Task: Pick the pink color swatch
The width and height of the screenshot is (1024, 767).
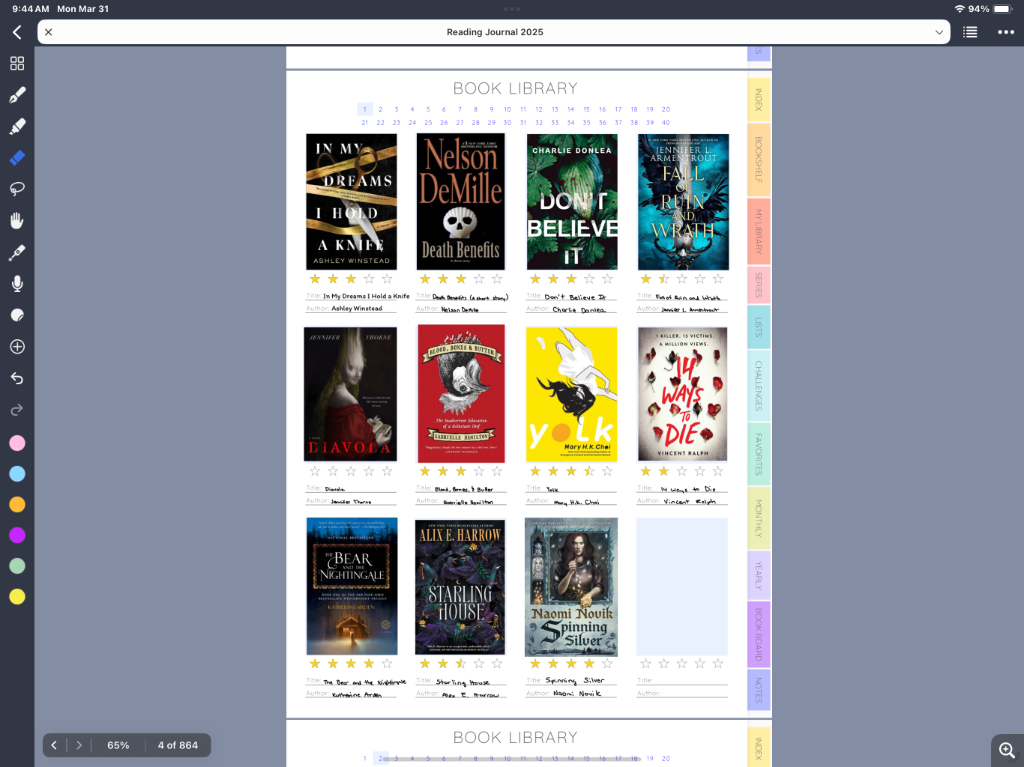Action: click(17, 443)
